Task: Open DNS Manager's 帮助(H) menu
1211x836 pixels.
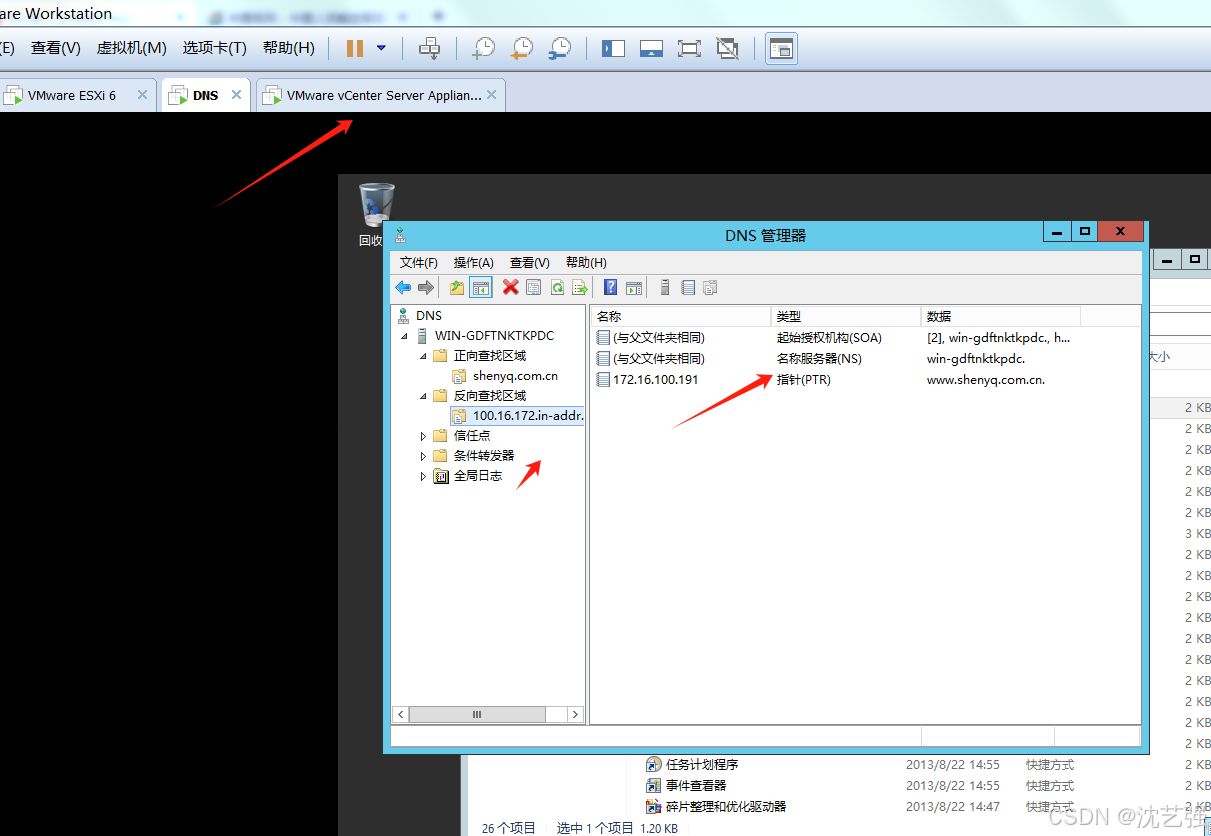Action: coord(586,262)
